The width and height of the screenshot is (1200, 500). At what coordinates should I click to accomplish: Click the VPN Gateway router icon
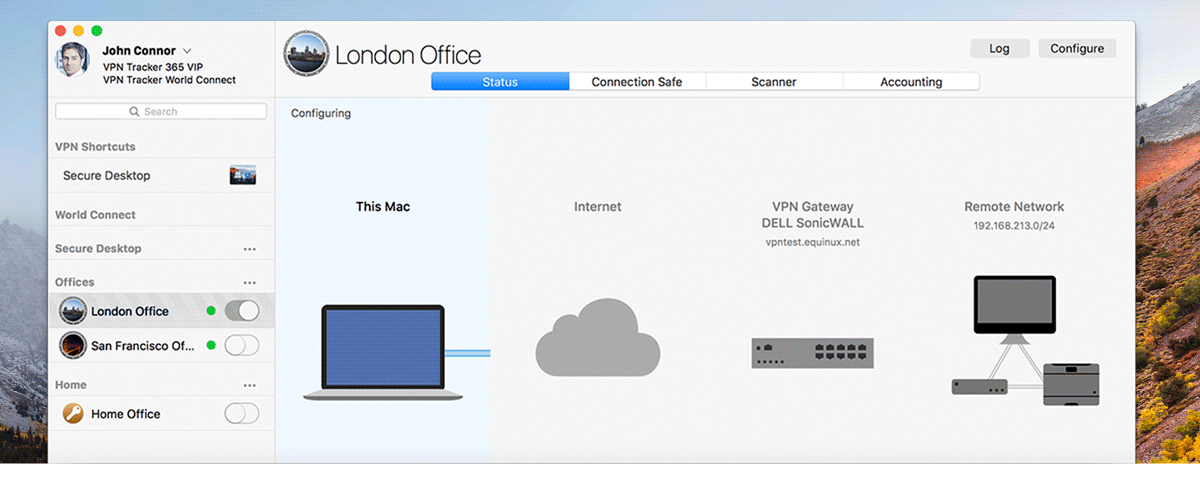coord(812,353)
